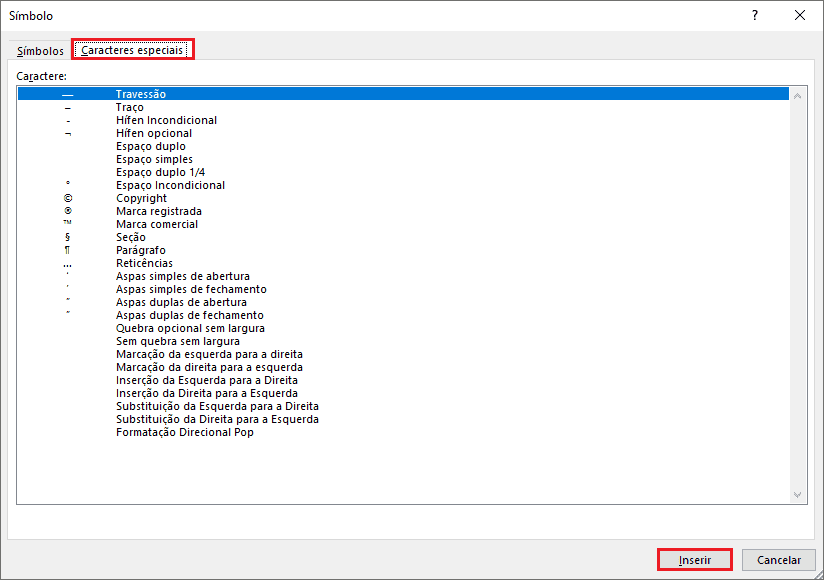Select the Espaço duplo entry
Image resolution: width=824 pixels, height=580 pixels.
coord(403,146)
